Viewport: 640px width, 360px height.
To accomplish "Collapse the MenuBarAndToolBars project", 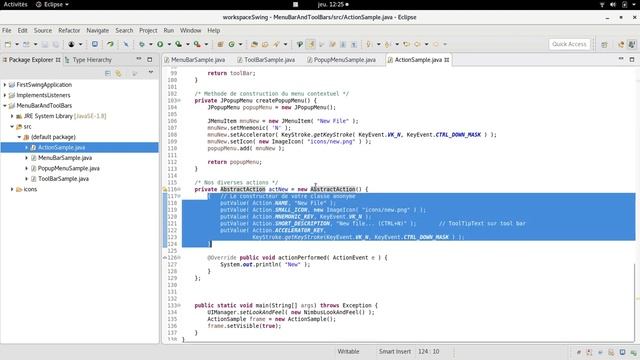I will (5, 106).
